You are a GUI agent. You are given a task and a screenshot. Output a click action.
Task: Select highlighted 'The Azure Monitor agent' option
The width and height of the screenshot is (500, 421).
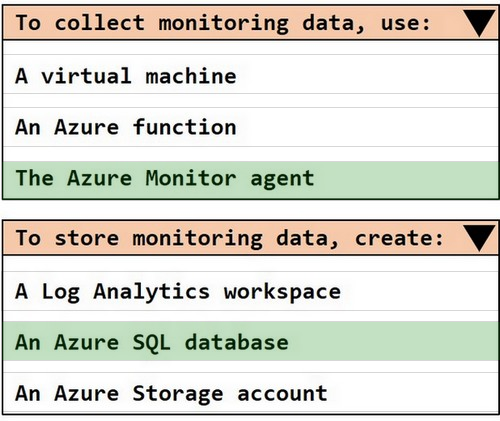click(251, 180)
